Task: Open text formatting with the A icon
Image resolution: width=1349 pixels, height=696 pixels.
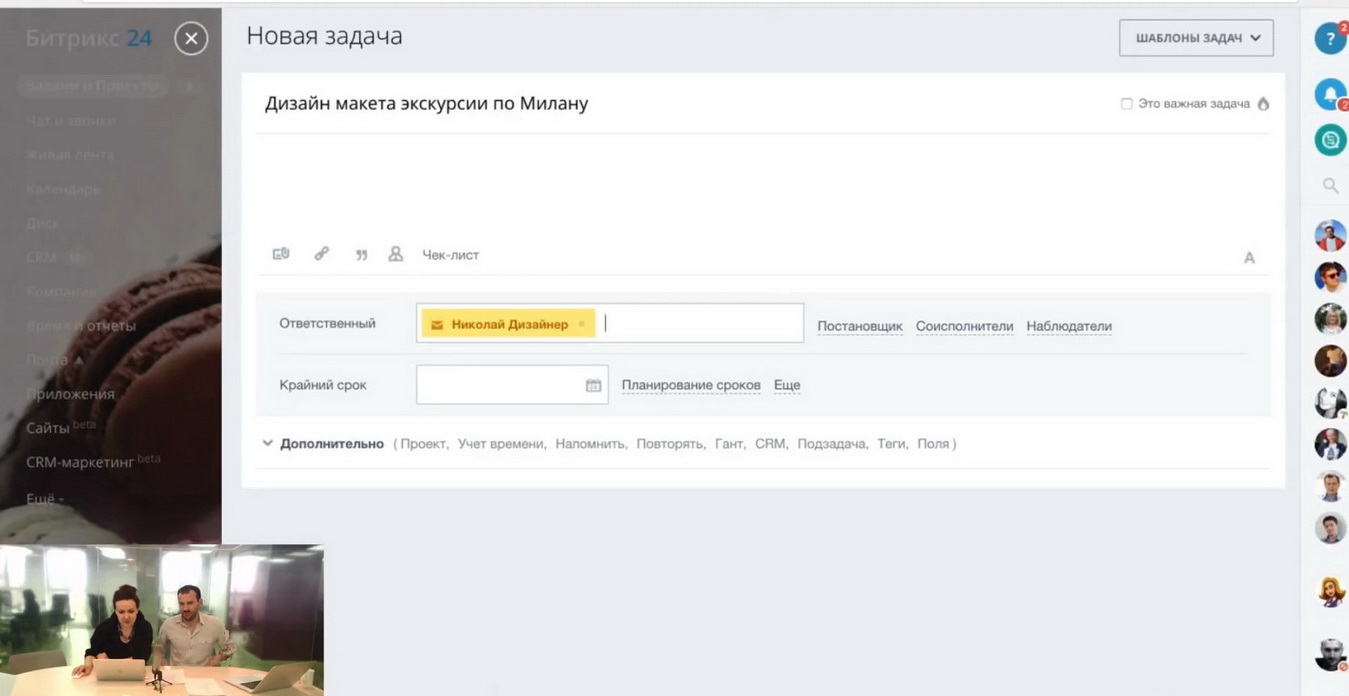Action: point(1249,258)
